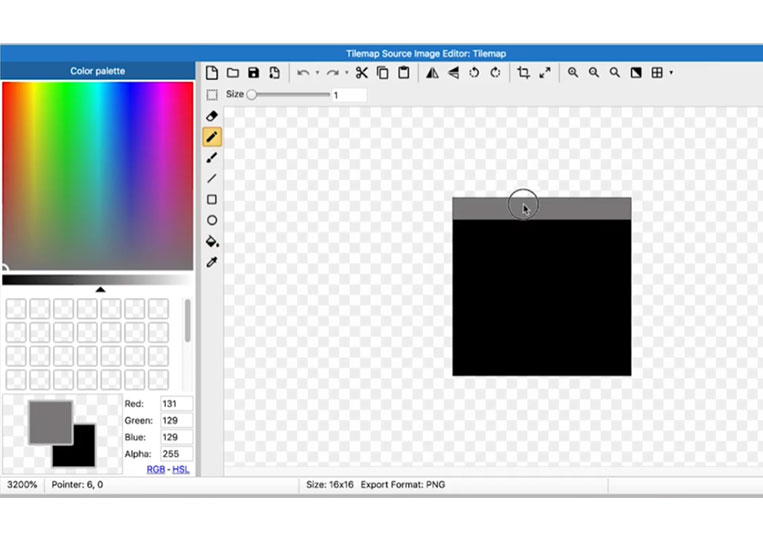Reset zoom with magnifier icon
Viewport: 763px width, 541px height.
click(615, 73)
